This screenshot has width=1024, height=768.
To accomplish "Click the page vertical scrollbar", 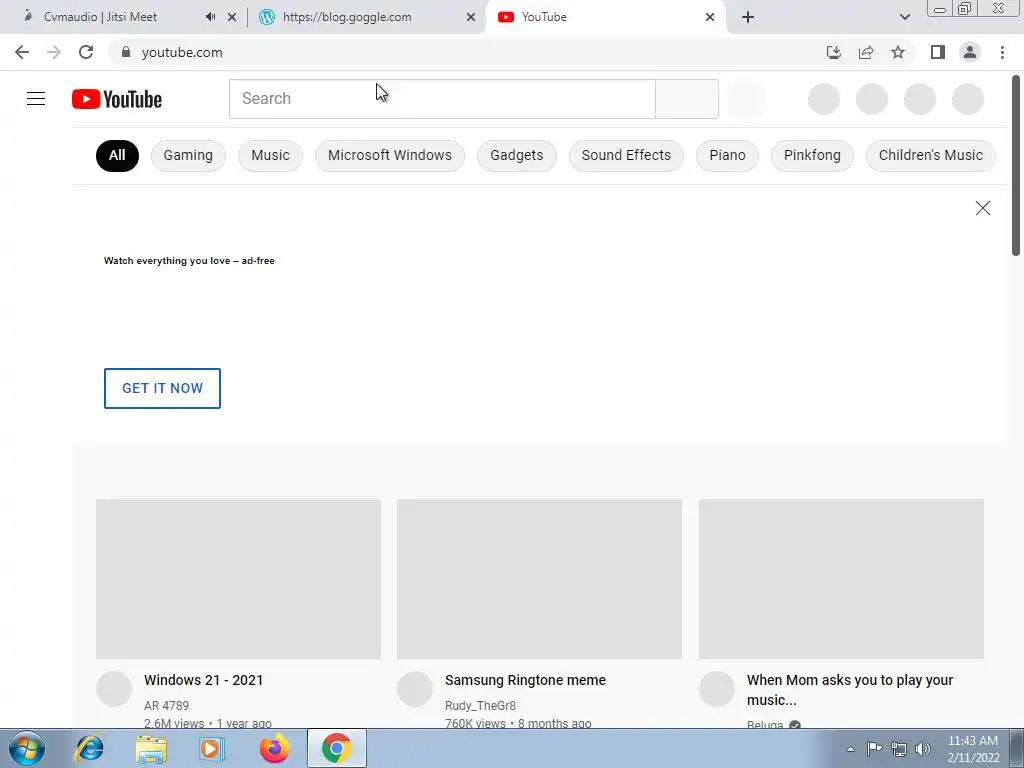I will click(1016, 167).
